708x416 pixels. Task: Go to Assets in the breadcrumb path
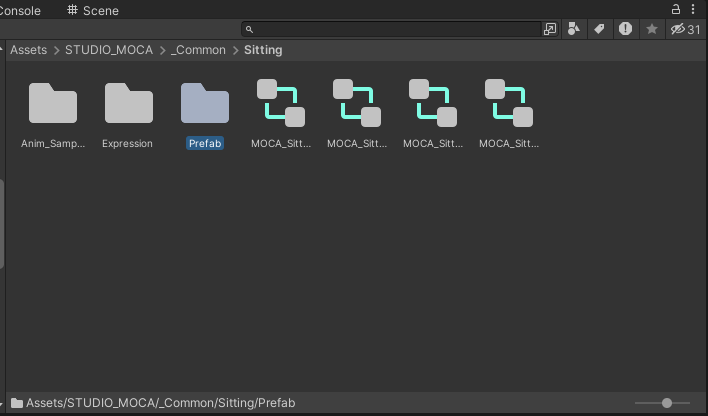[28, 50]
